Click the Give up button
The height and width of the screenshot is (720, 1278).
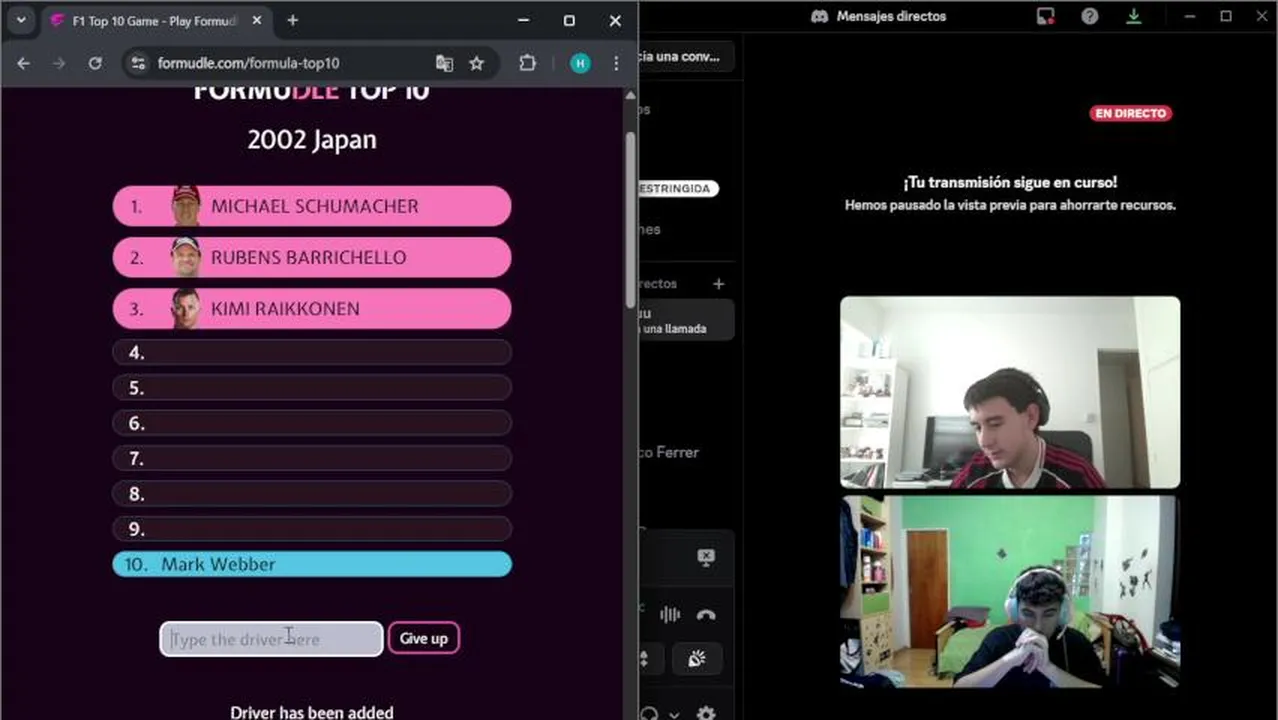[424, 639]
